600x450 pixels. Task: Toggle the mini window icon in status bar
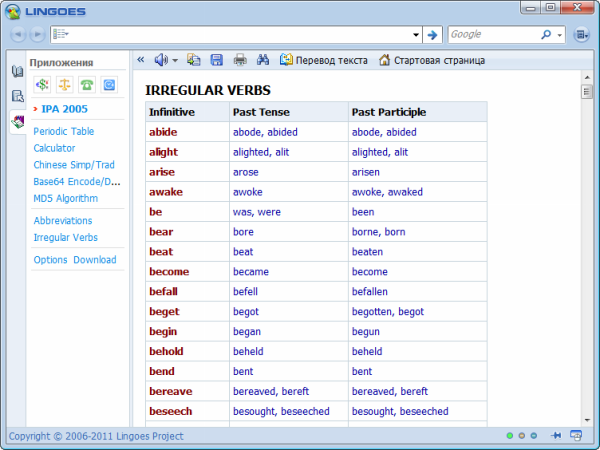coord(576,436)
